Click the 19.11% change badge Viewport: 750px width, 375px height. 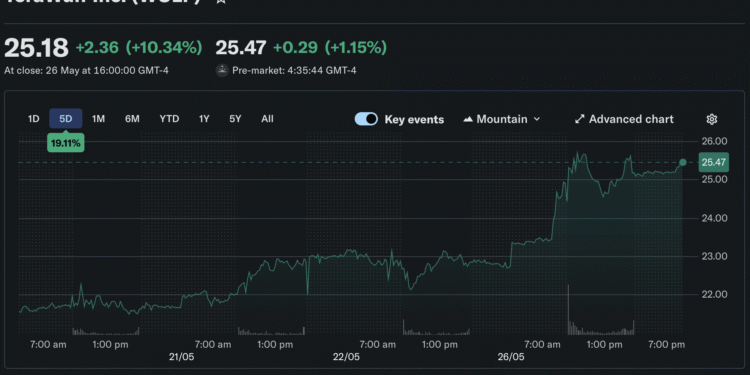pos(66,143)
